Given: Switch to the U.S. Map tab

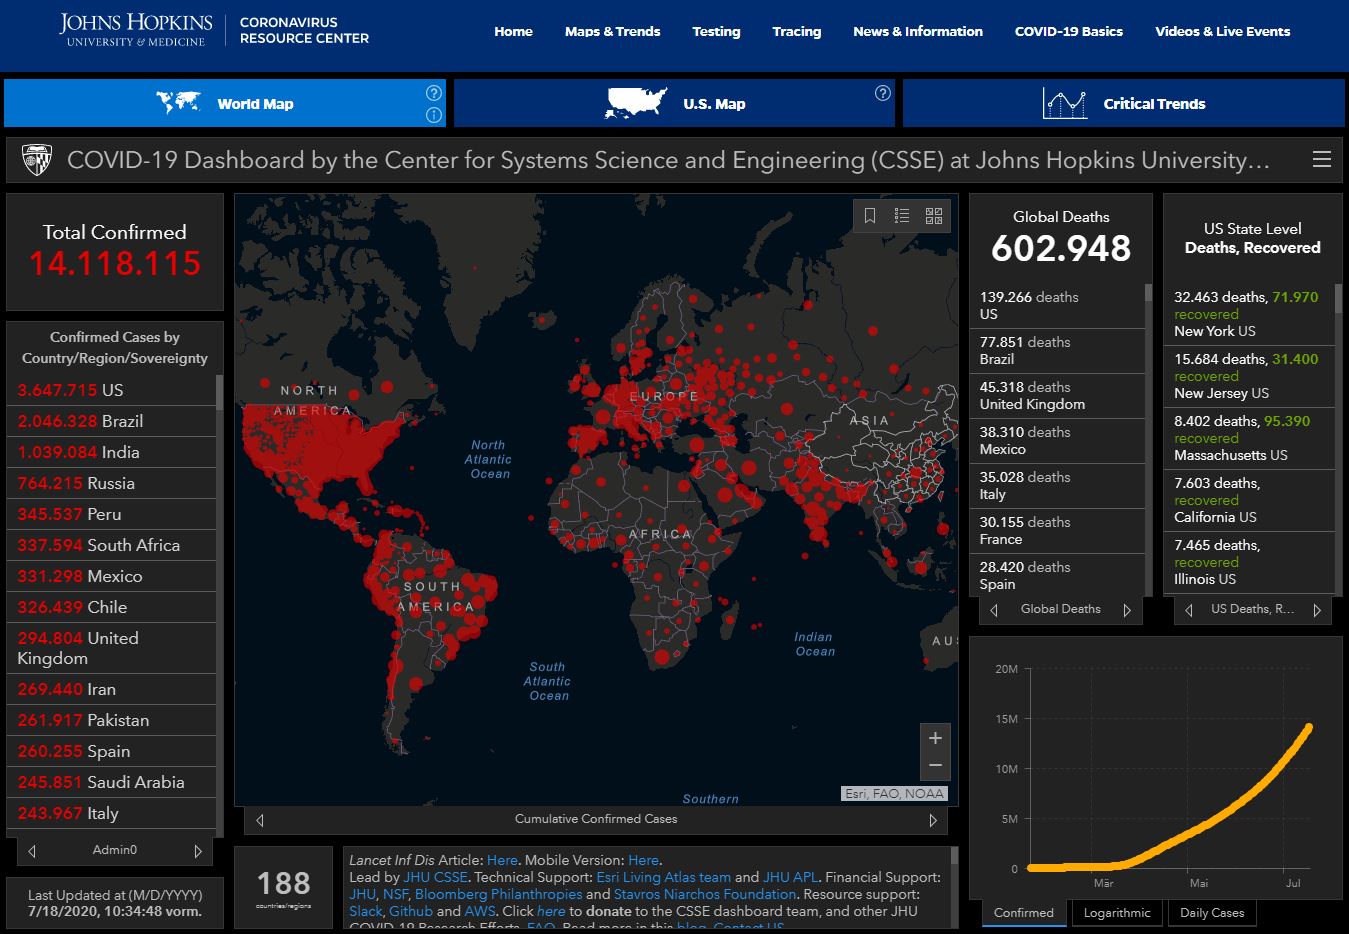Looking at the screenshot, I should (674, 103).
